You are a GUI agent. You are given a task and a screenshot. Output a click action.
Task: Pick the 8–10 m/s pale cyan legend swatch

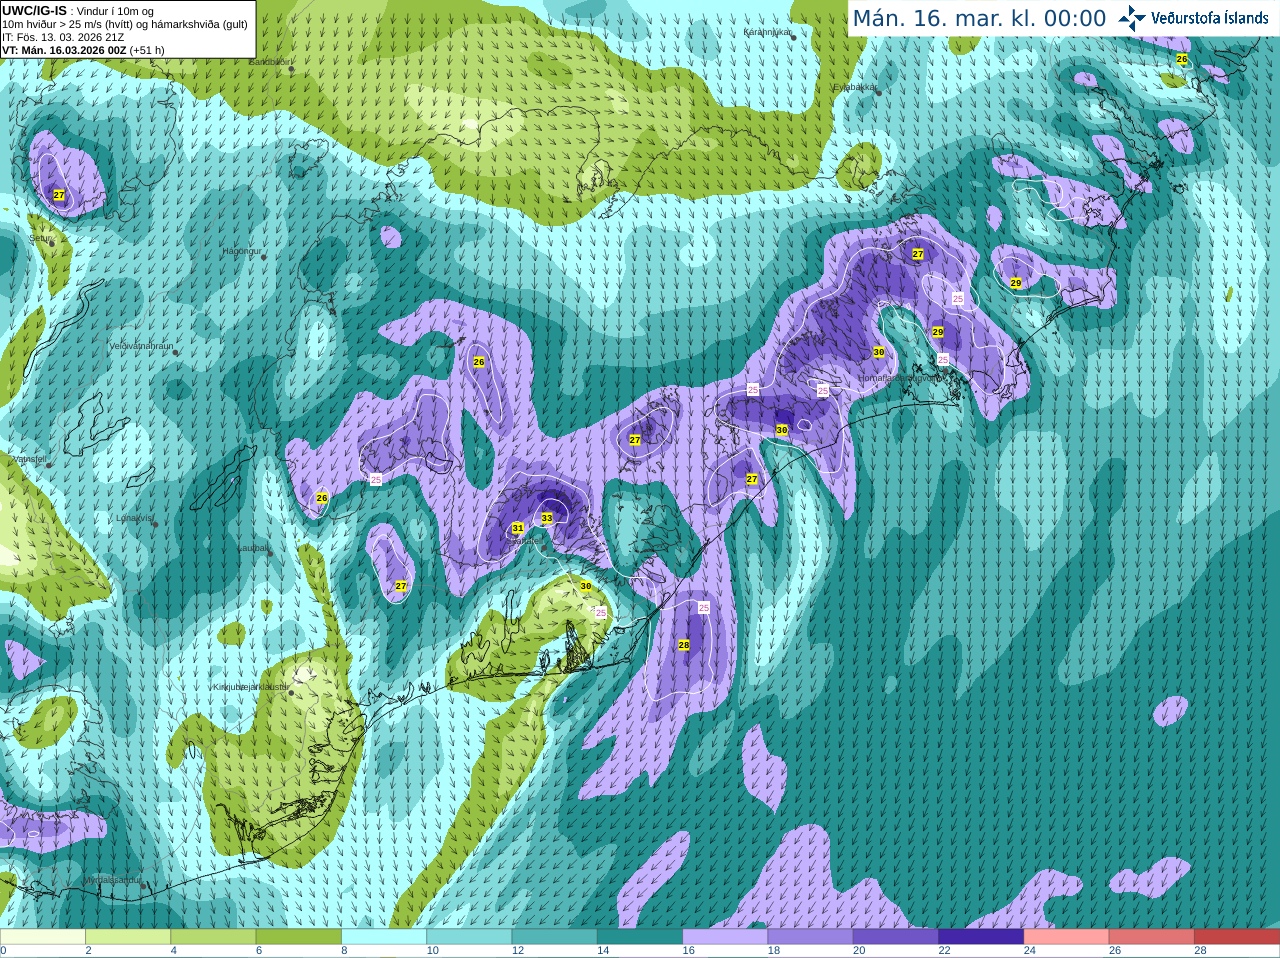[x=384, y=937]
